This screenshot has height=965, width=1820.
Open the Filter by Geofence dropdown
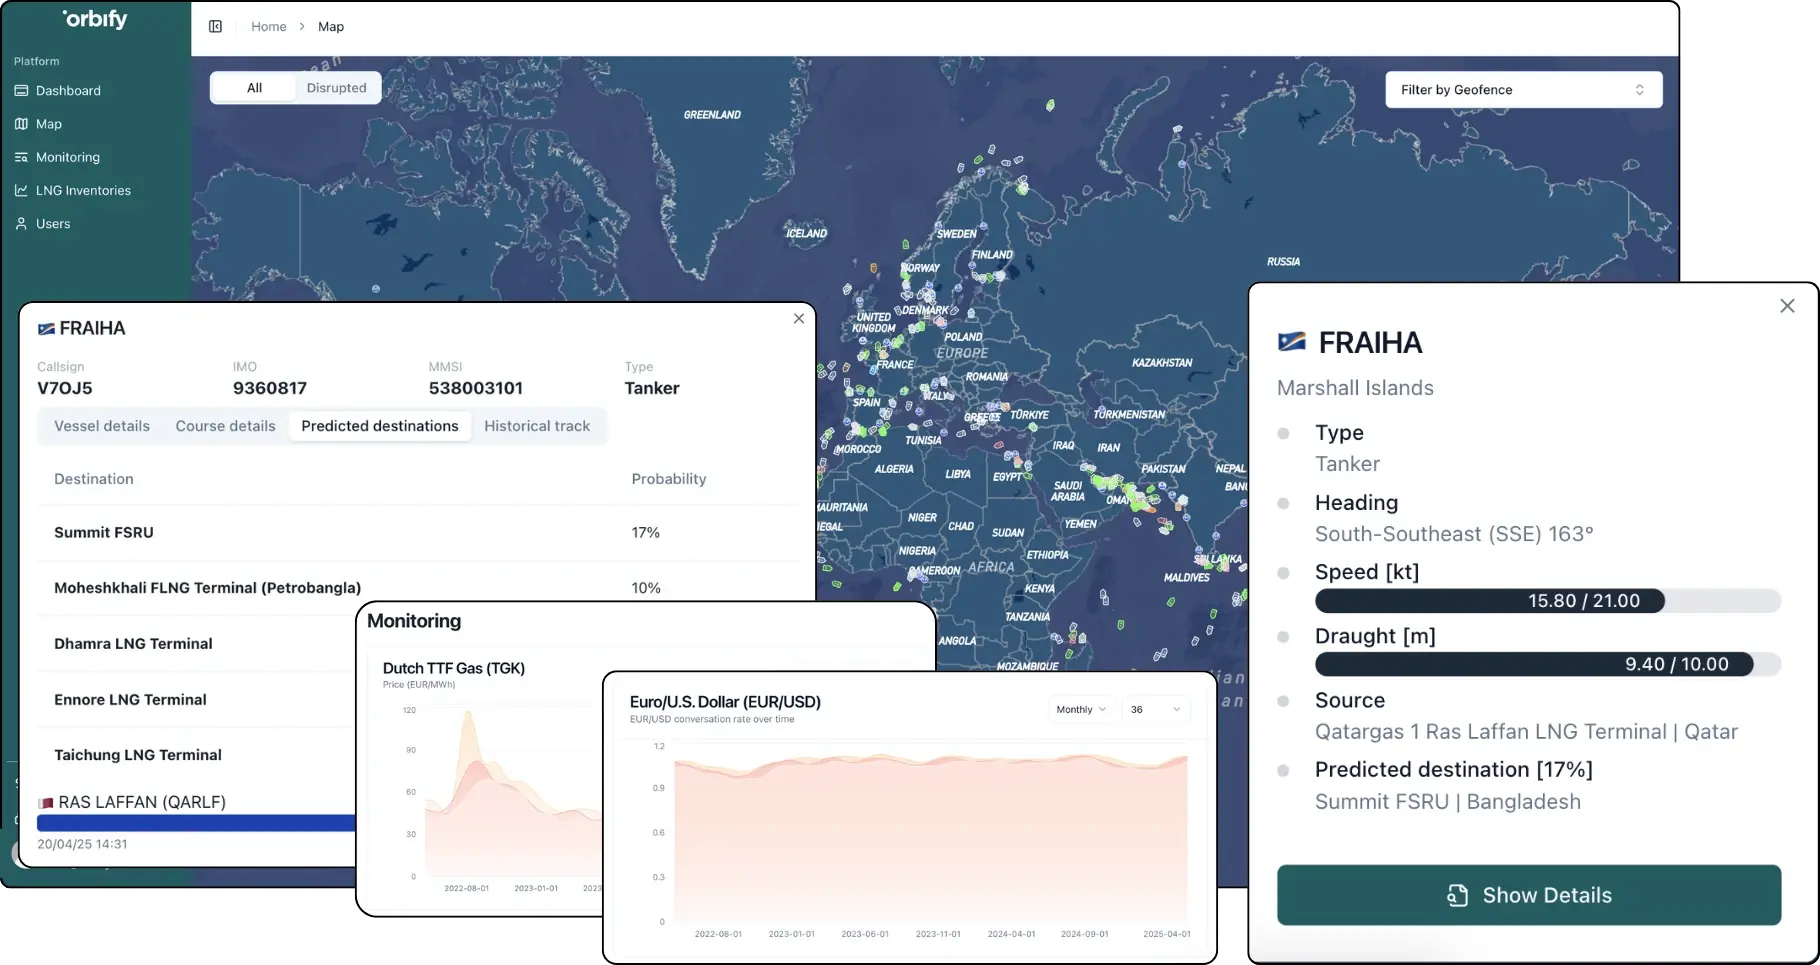(x=1522, y=90)
